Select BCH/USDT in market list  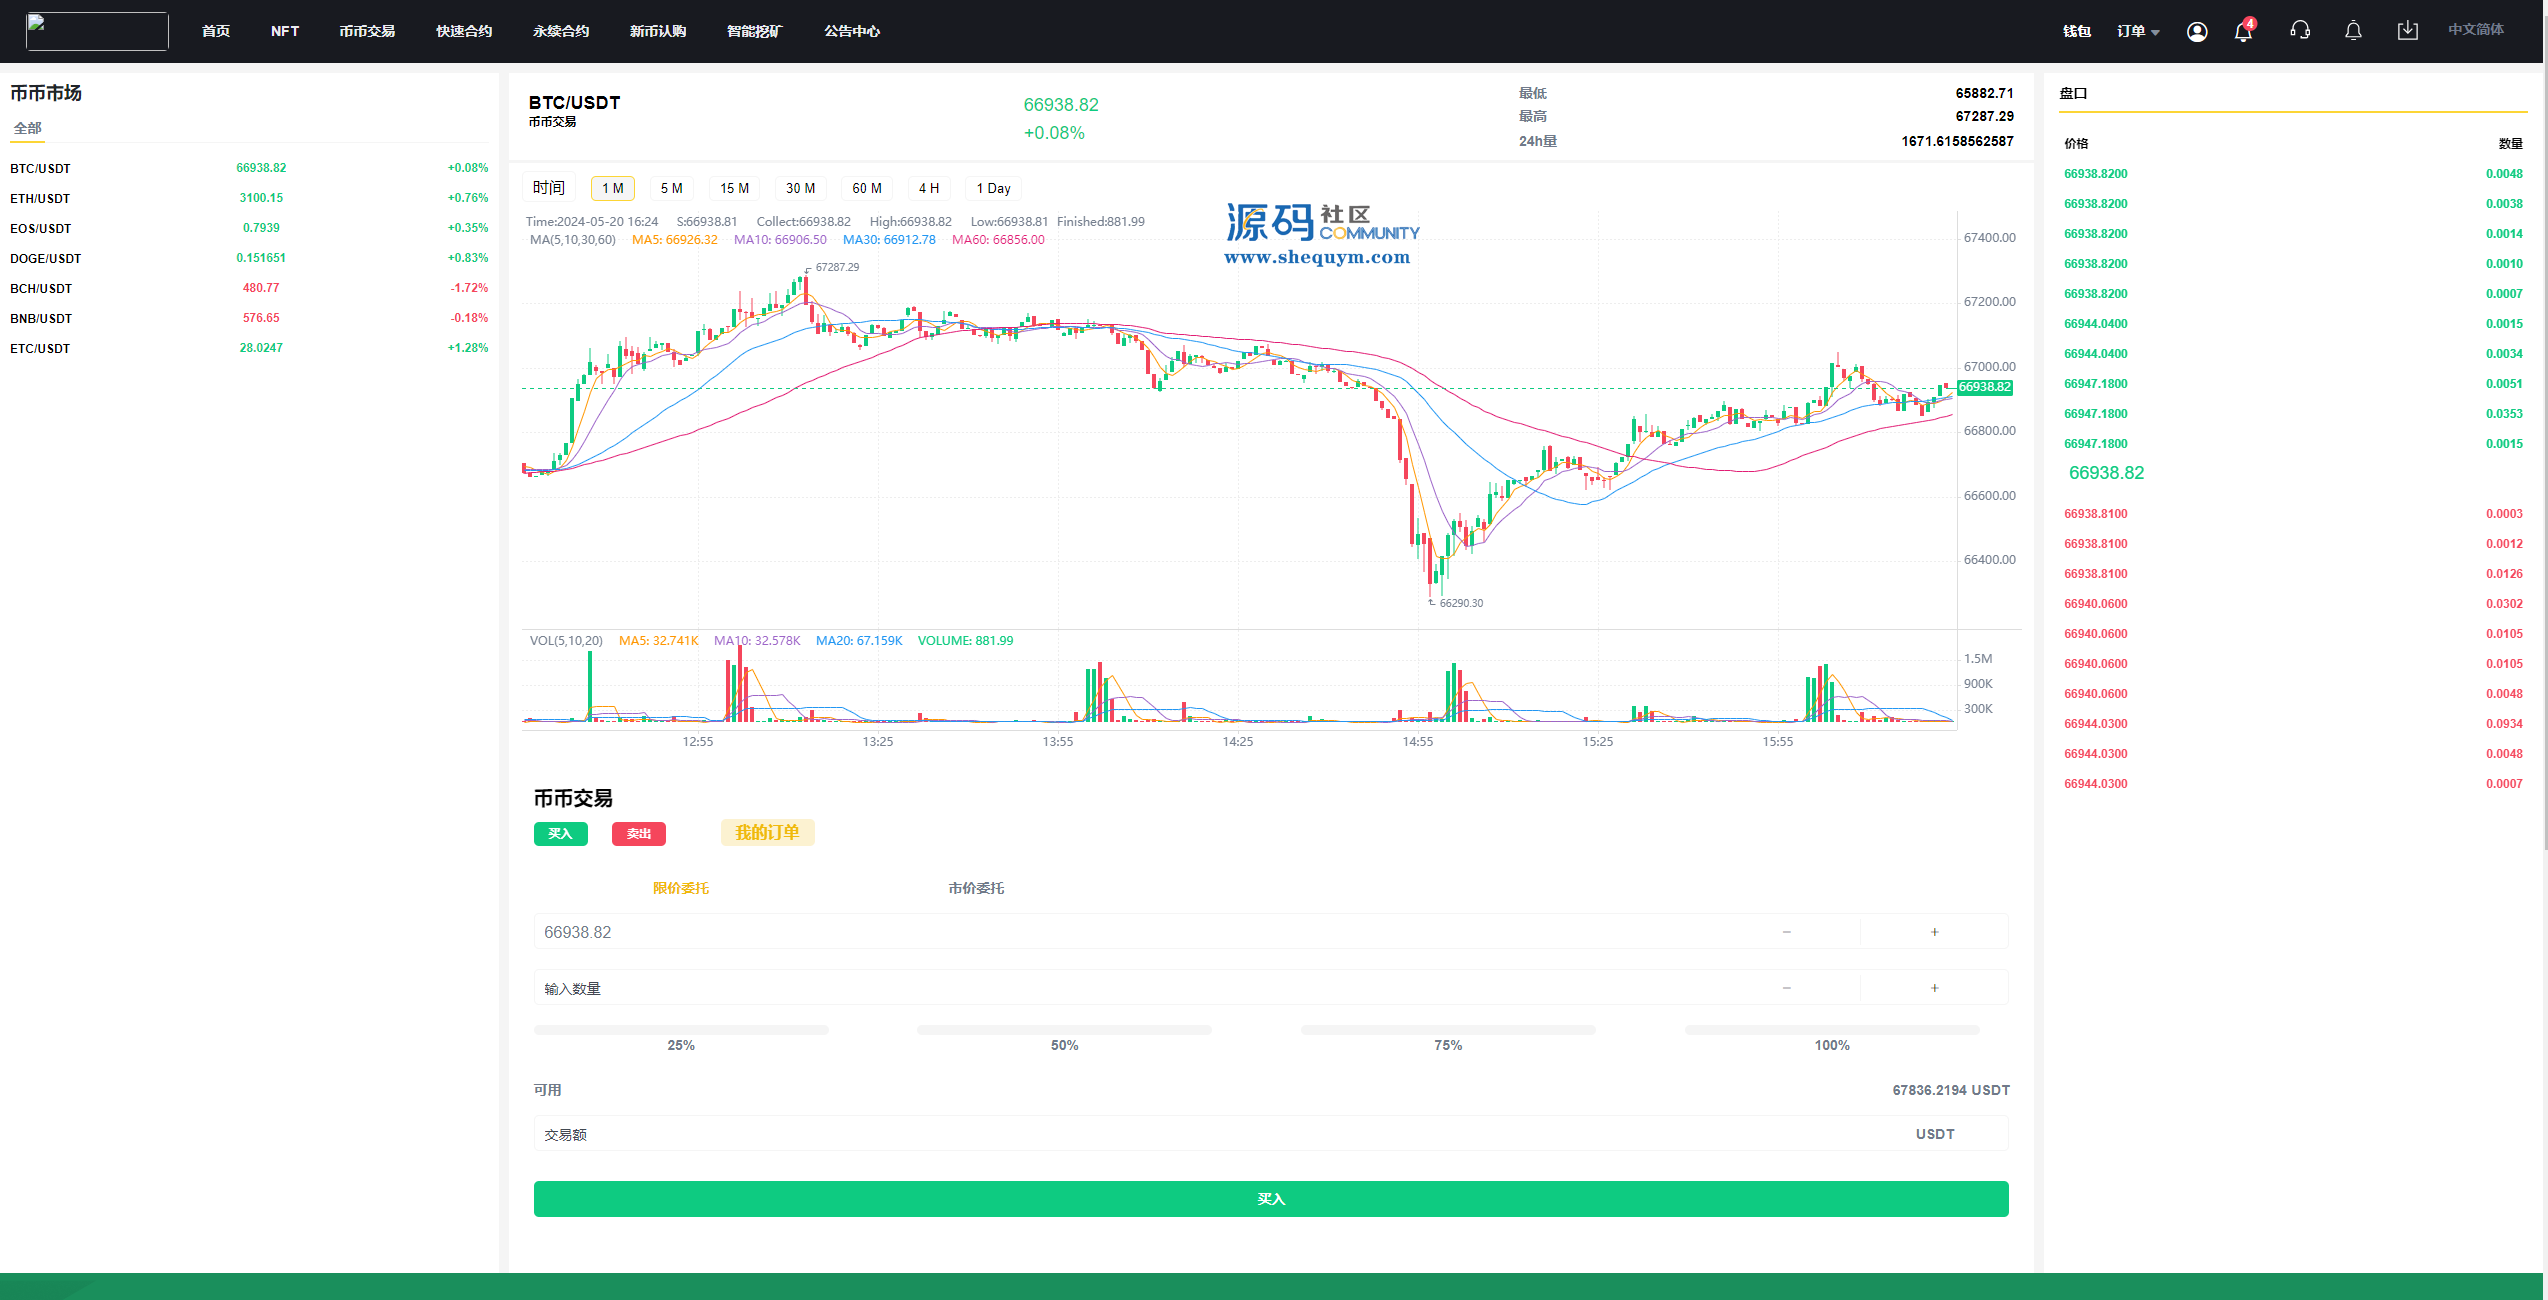(249, 288)
